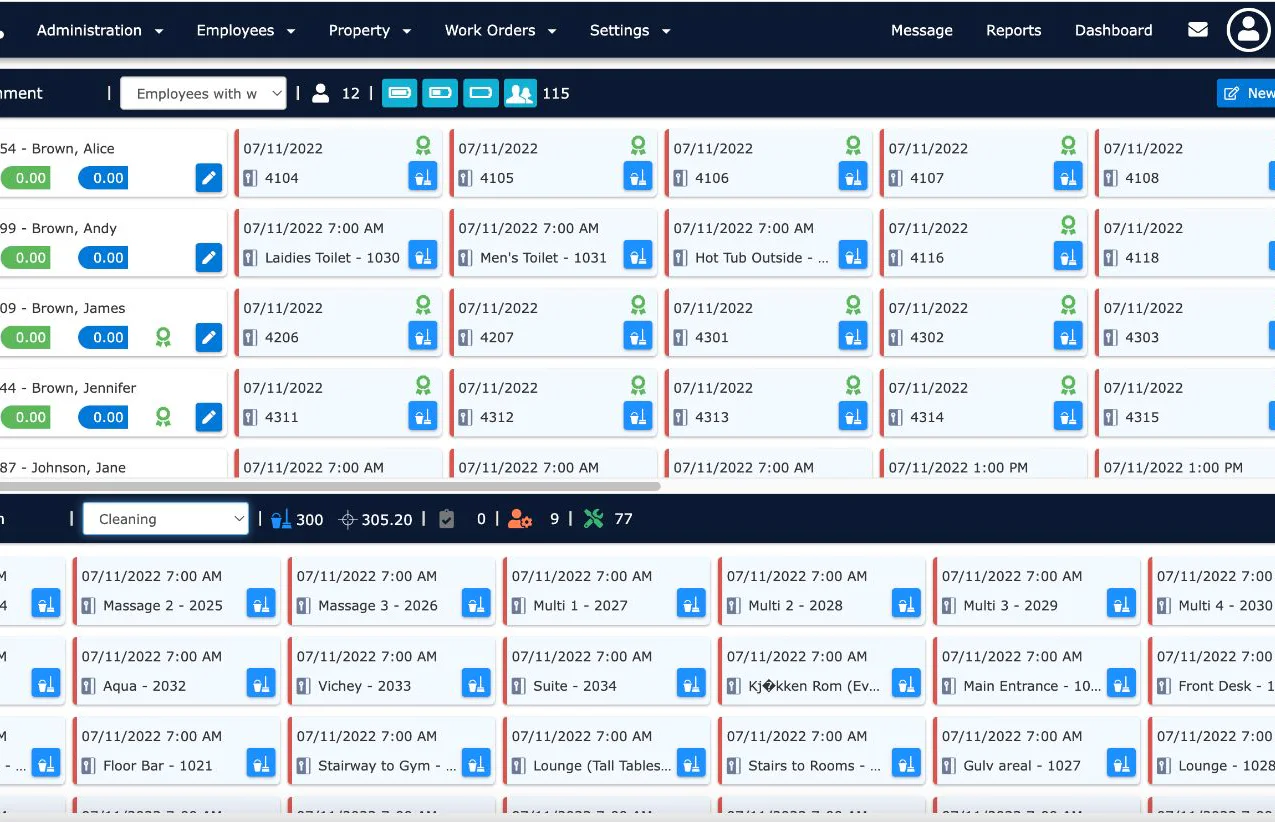1275x822 pixels.
Task: Click the cleaning icon on Multi 2 - 2028
Action: coord(906,605)
